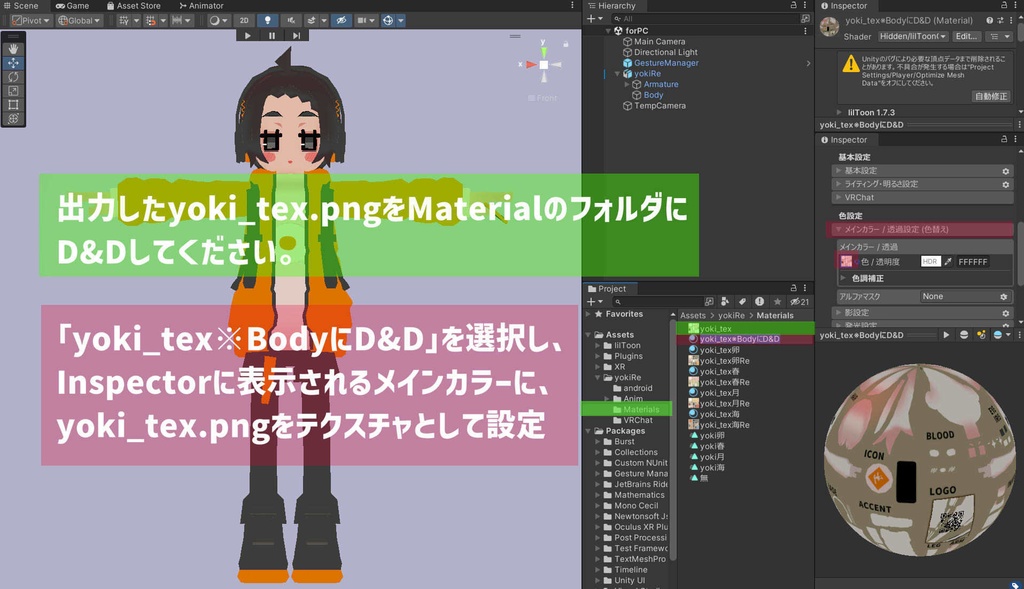Viewport: 1024px width, 589px height.
Task: Open the Hidden/lilToon shader dropdown
Action: pyautogui.click(x=913, y=37)
